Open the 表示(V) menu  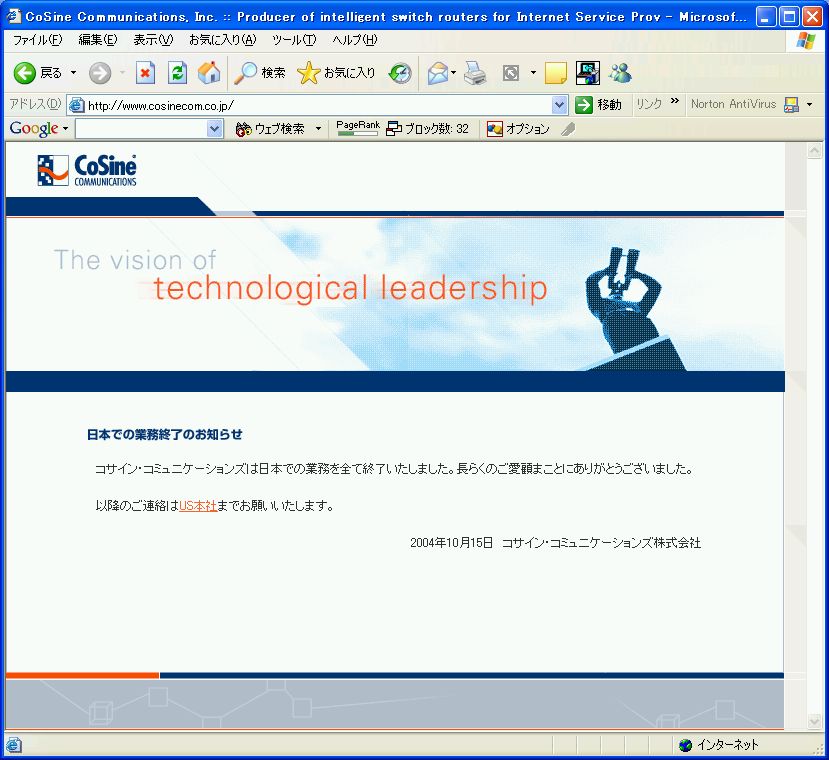tap(153, 40)
